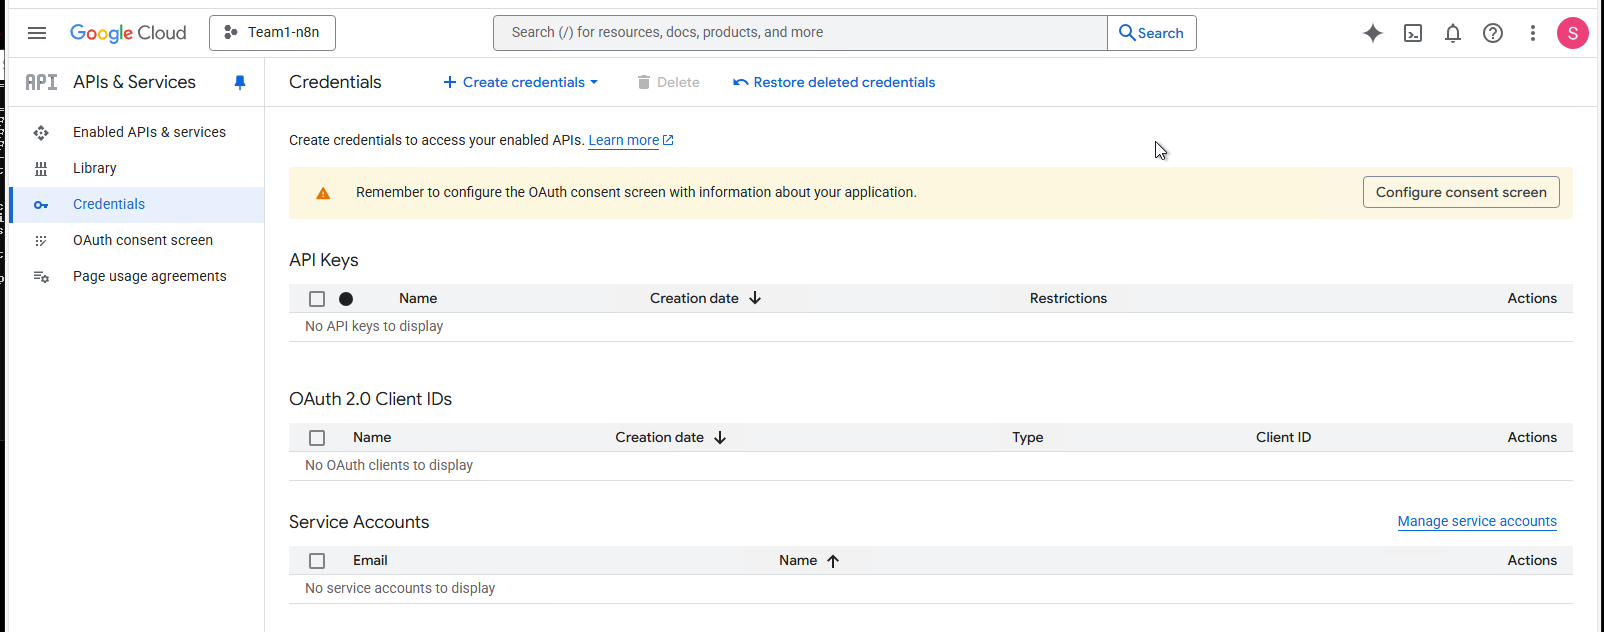The width and height of the screenshot is (1604, 632).
Task: Go to OAuth consent screen page
Action: tap(143, 240)
